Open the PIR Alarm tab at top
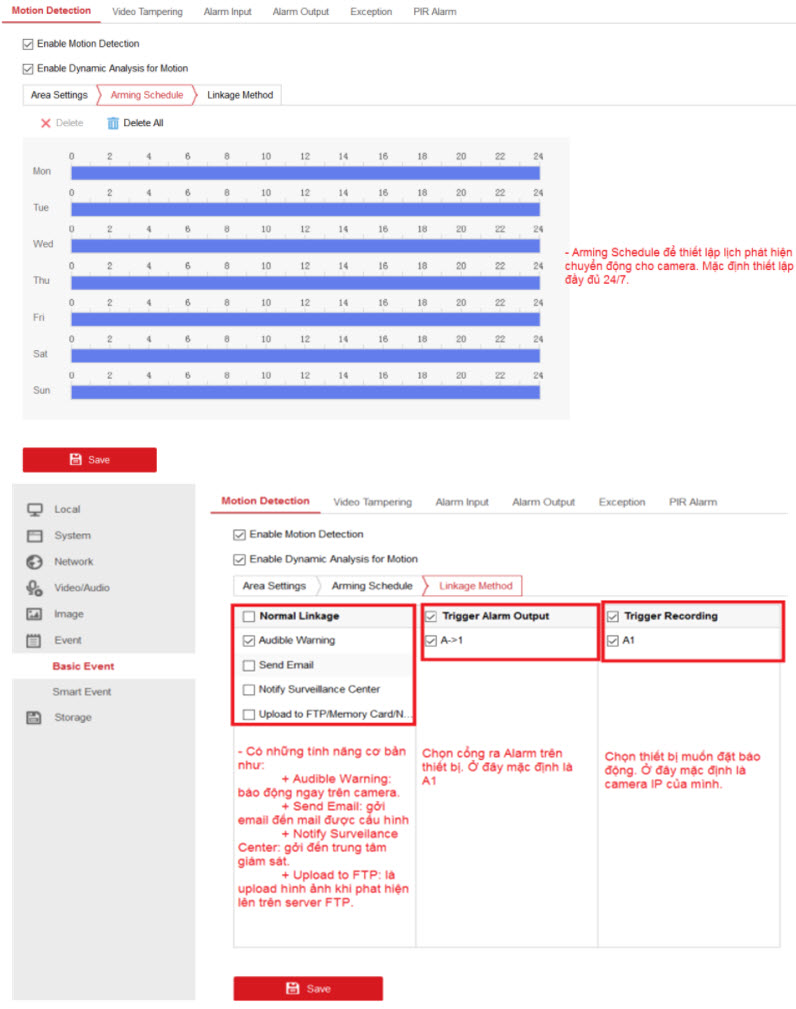 [435, 12]
